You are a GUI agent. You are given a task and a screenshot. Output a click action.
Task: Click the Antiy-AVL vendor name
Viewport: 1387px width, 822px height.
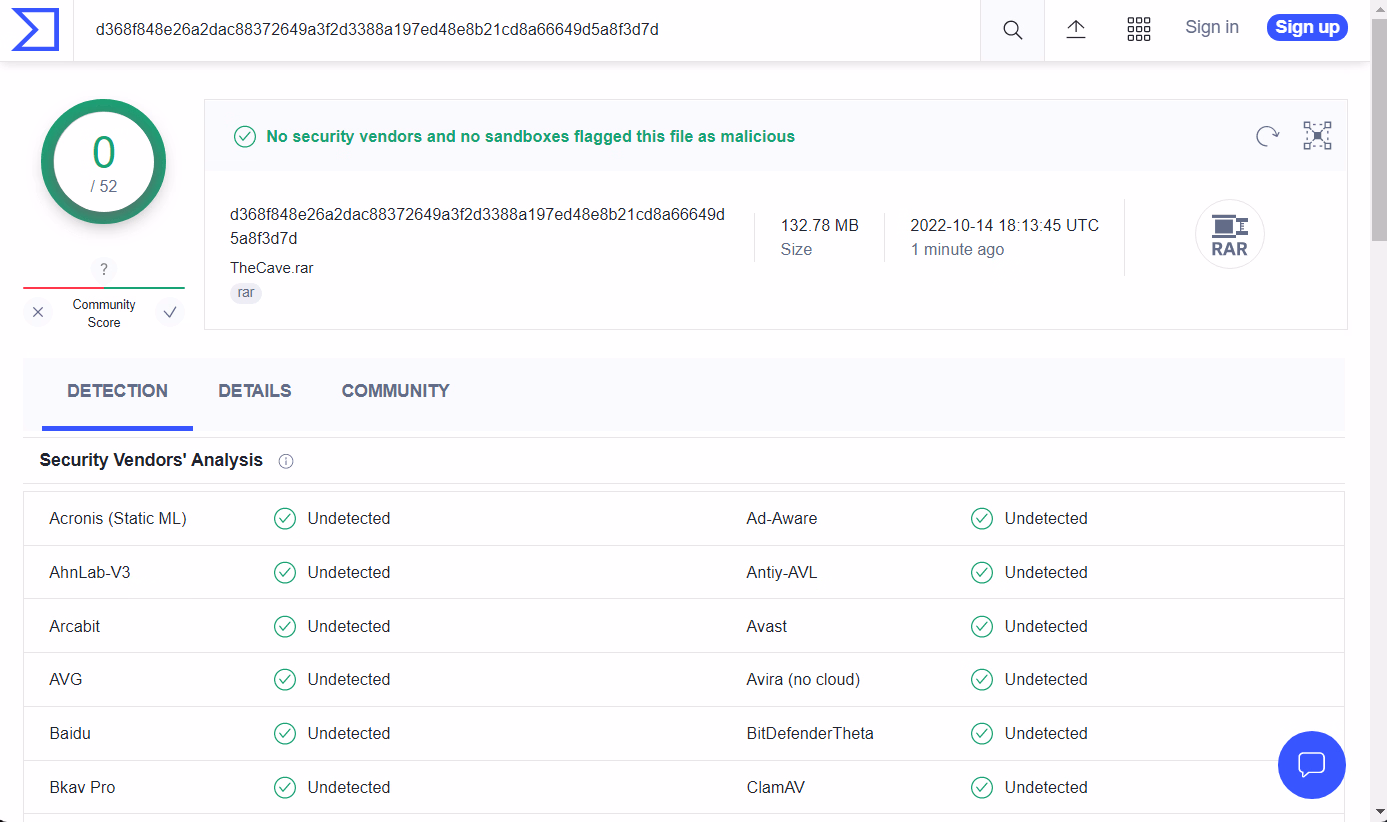click(782, 572)
